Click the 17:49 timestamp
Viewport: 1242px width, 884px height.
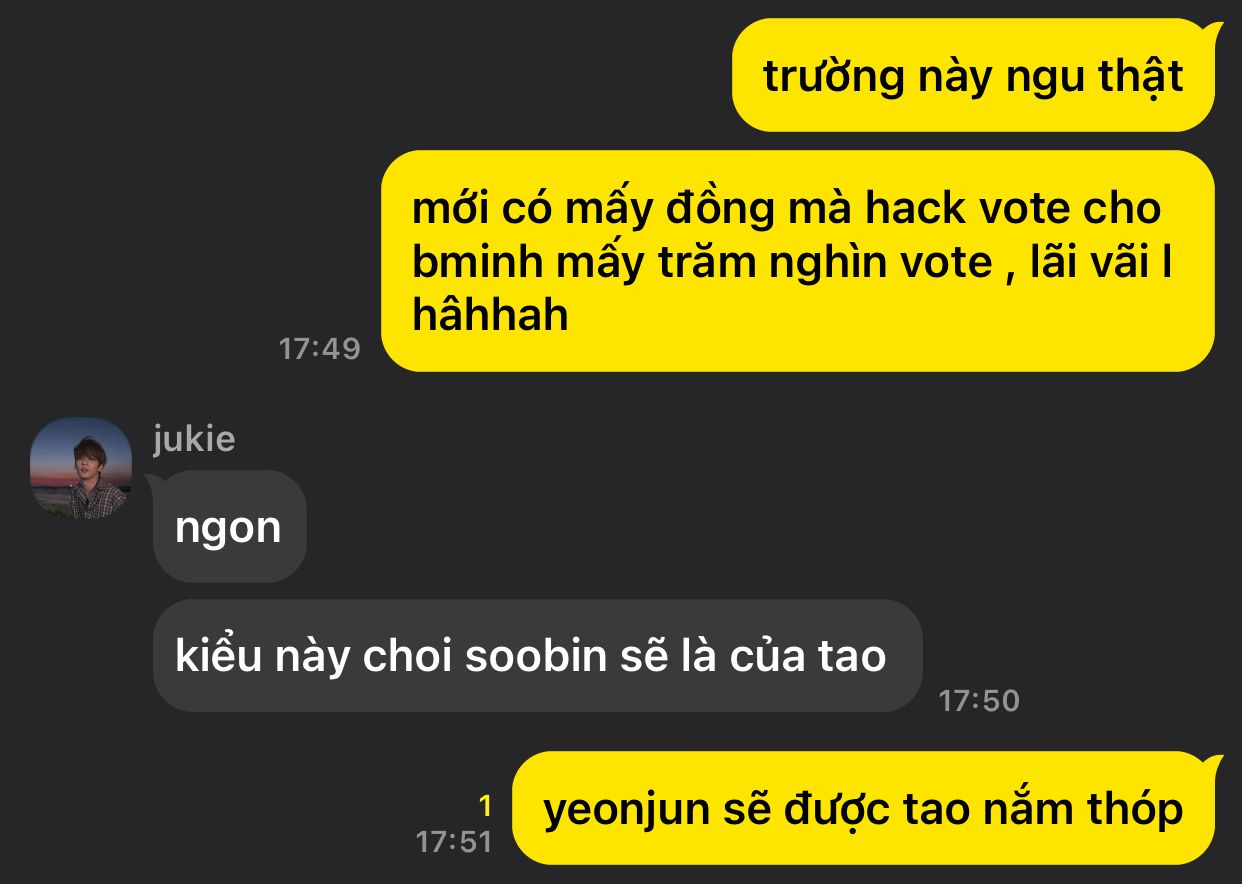click(x=319, y=348)
